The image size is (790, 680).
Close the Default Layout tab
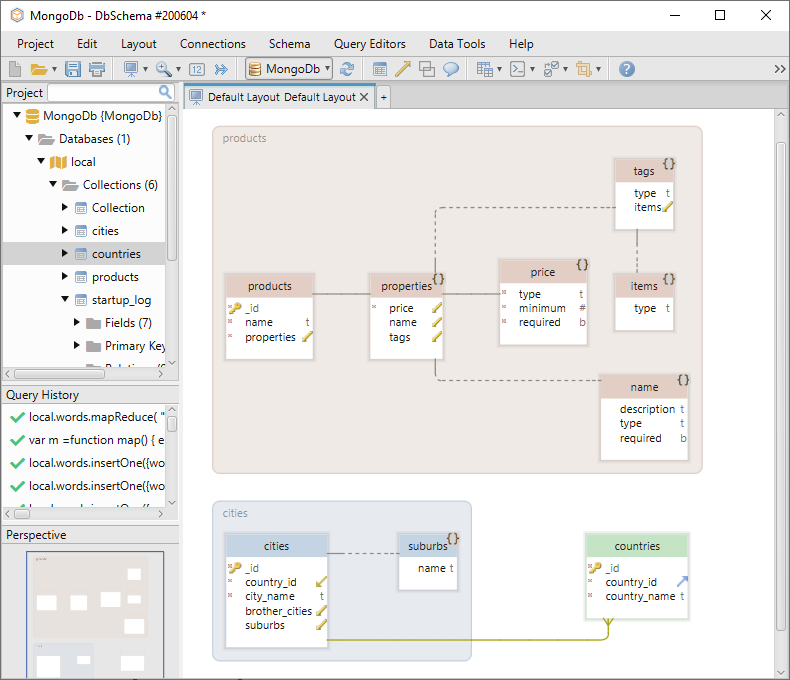pos(364,97)
